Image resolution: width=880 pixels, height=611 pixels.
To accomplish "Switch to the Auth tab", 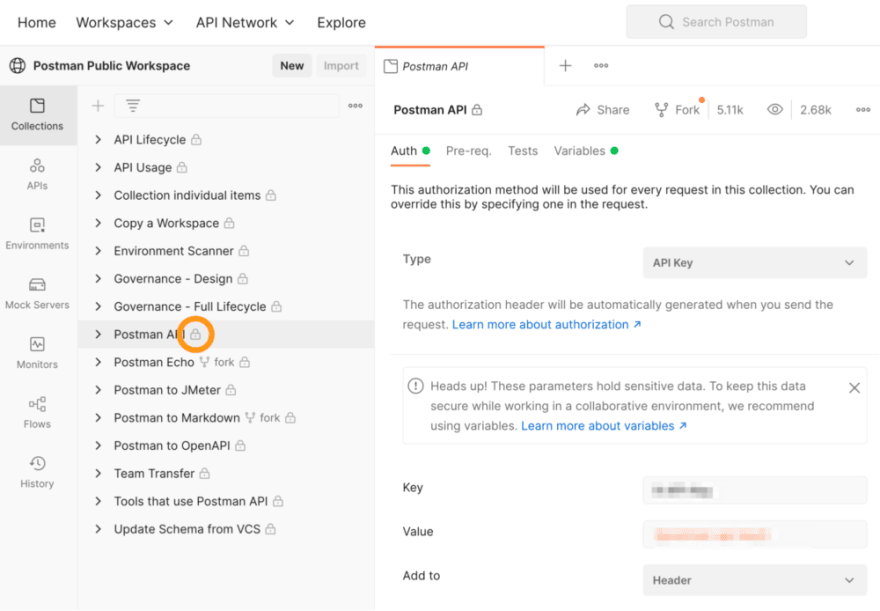I will point(410,151).
